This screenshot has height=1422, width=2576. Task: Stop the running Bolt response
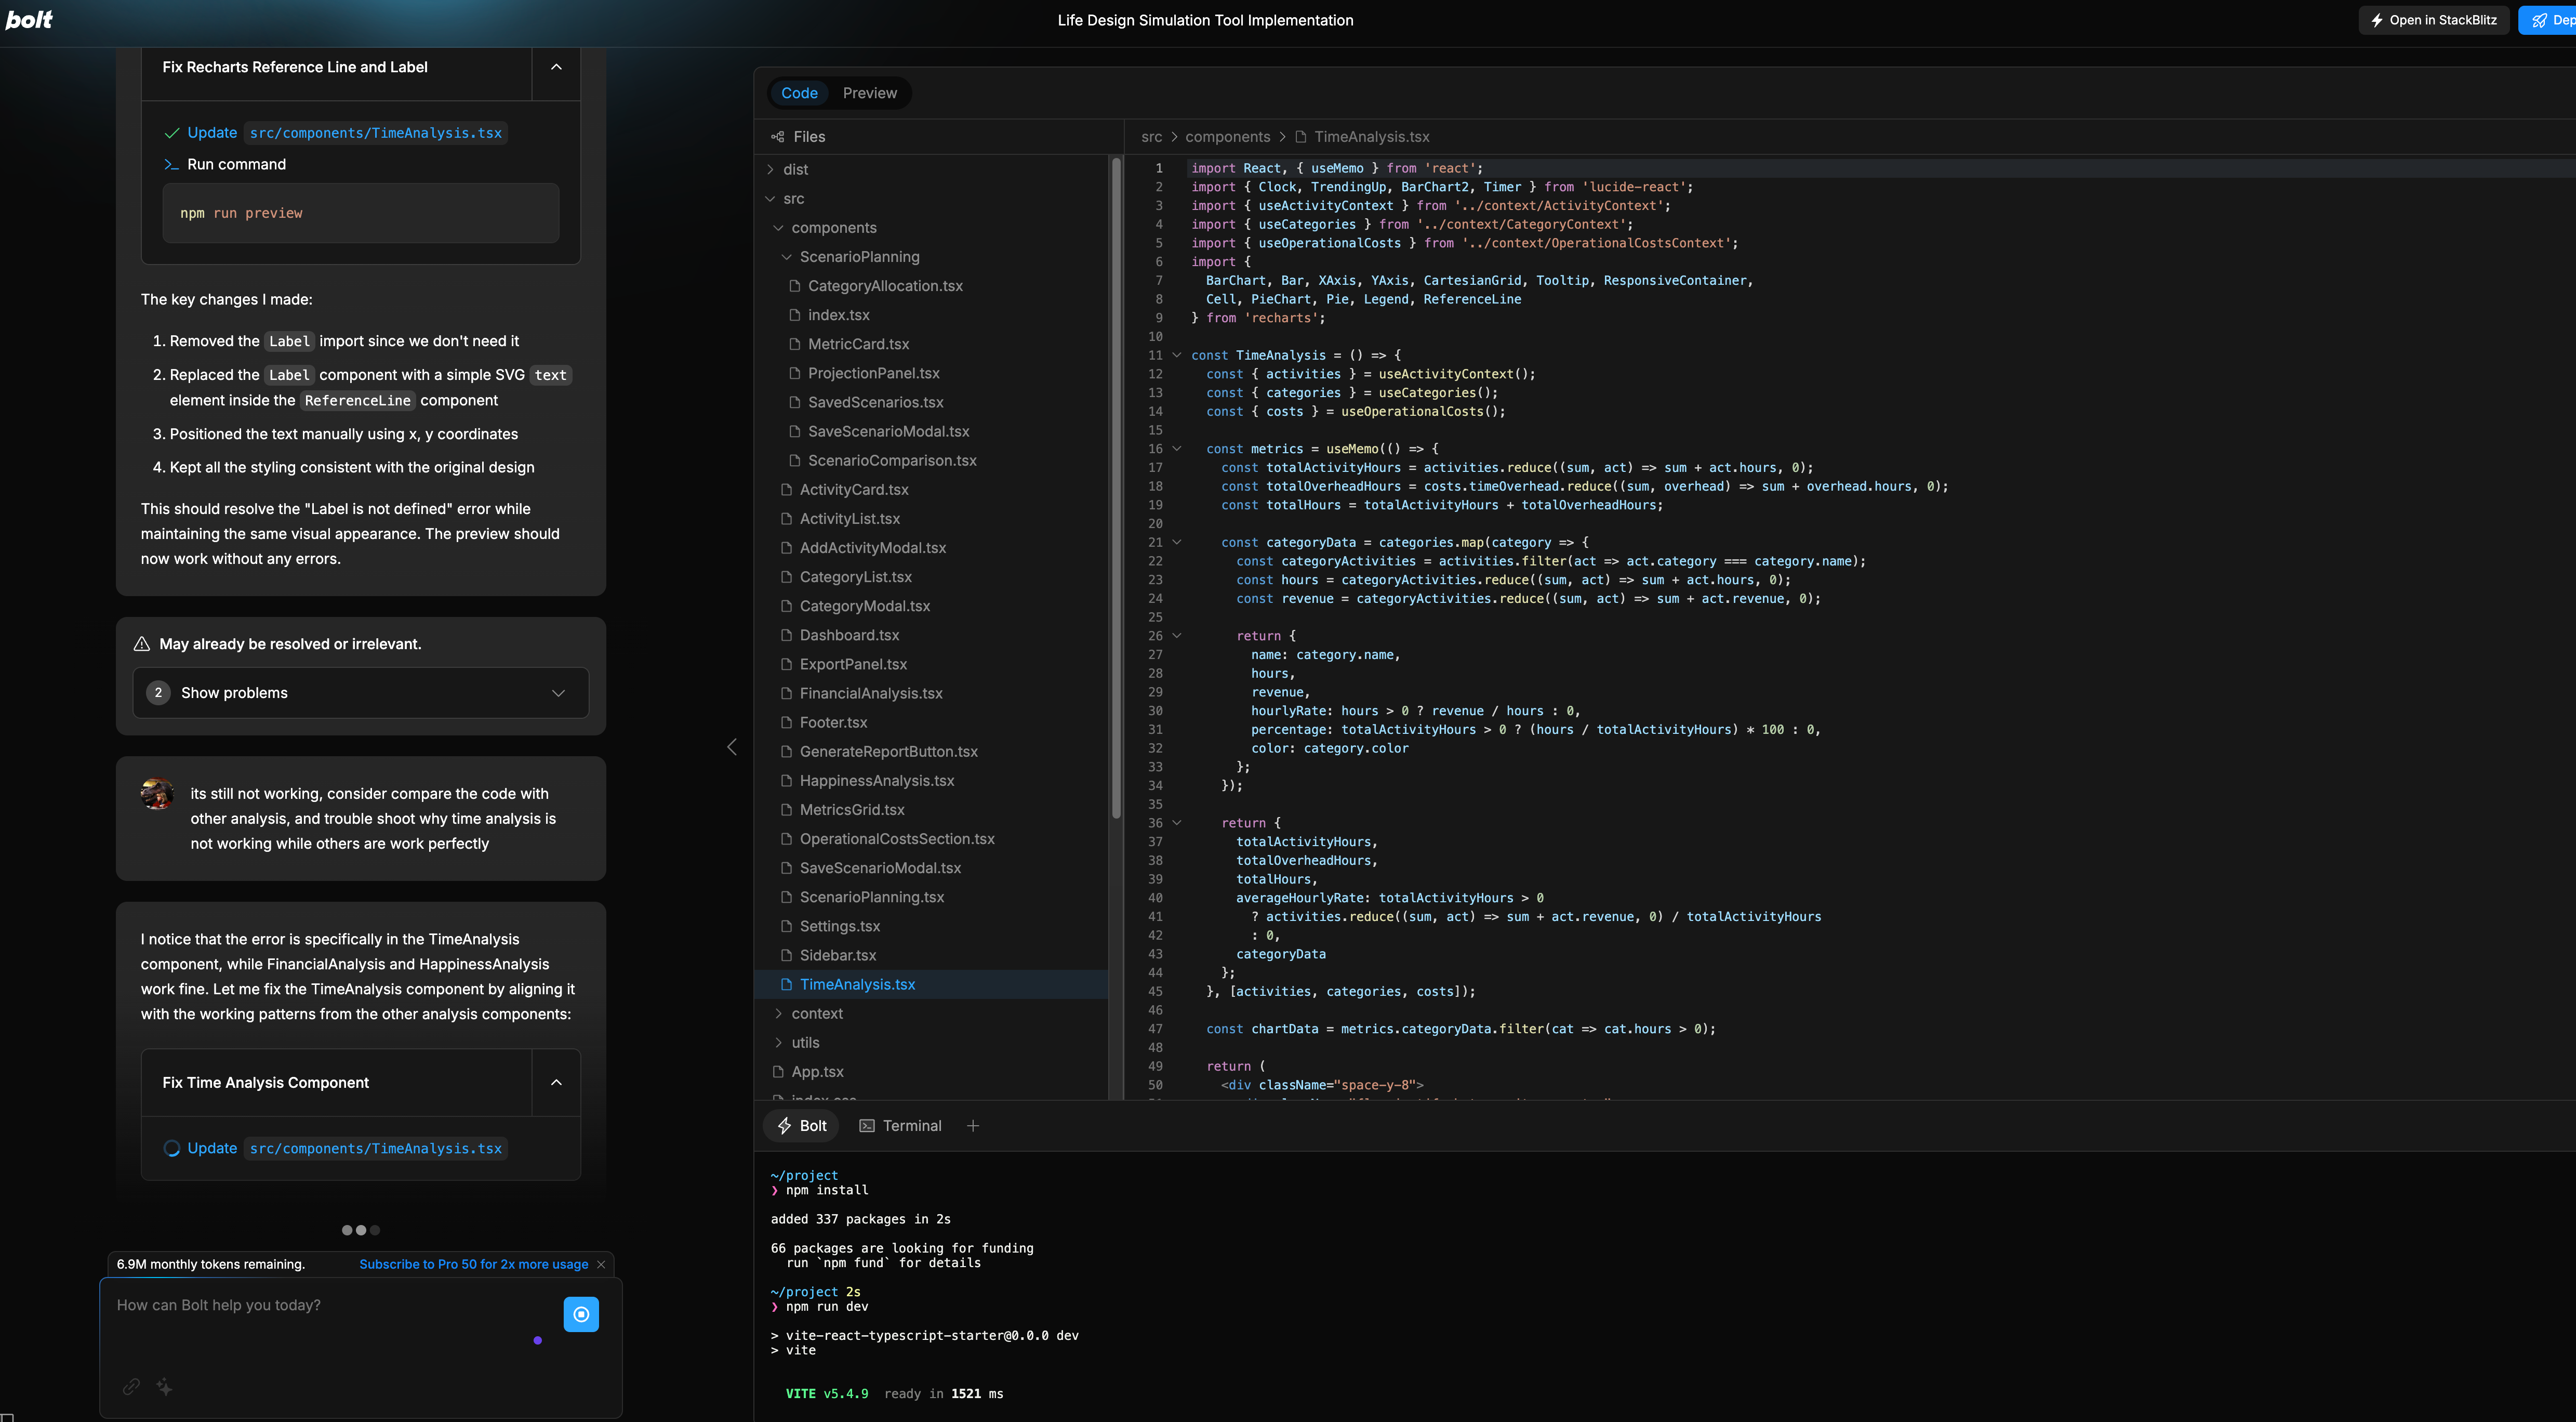coord(581,1314)
